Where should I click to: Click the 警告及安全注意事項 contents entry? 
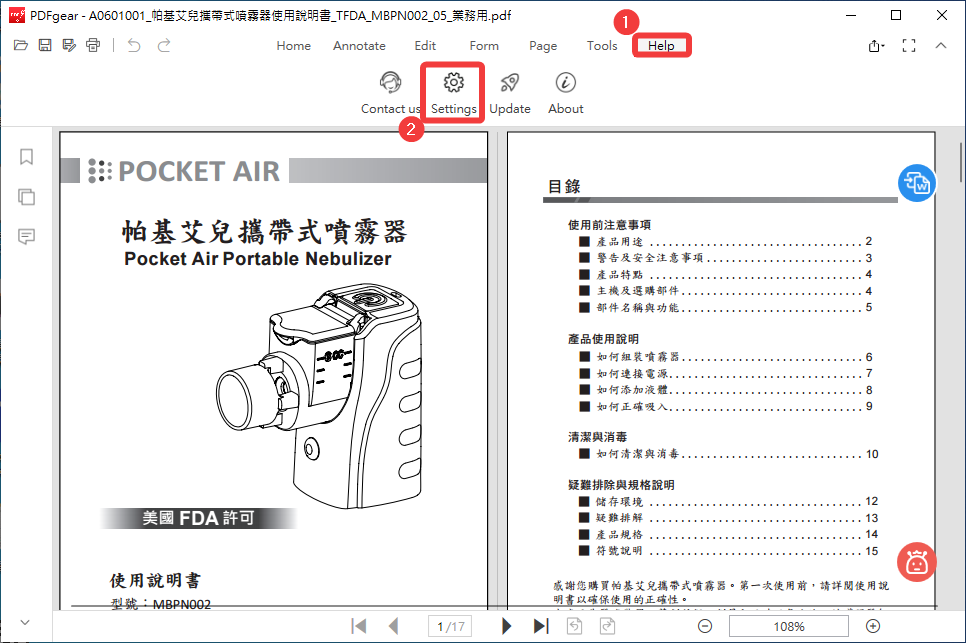tap(726, 258)
